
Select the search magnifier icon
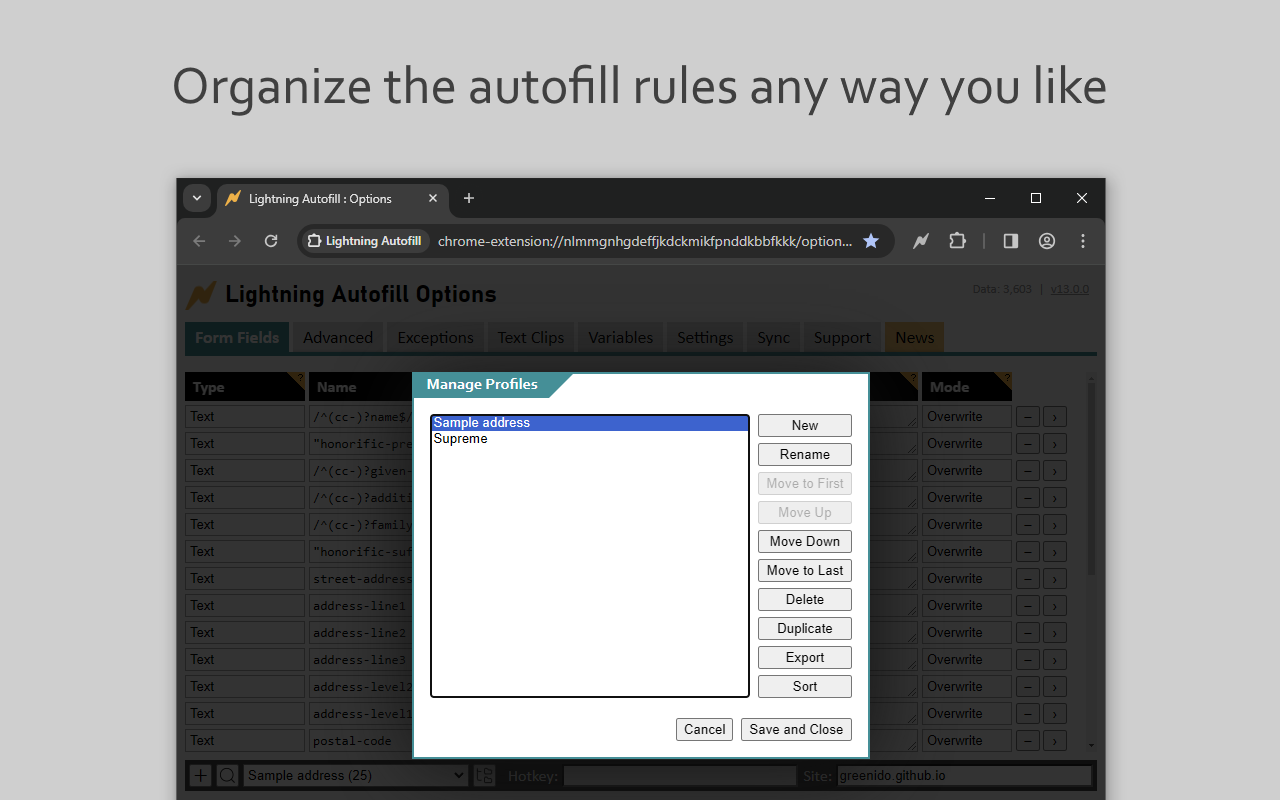click(227, 775)
